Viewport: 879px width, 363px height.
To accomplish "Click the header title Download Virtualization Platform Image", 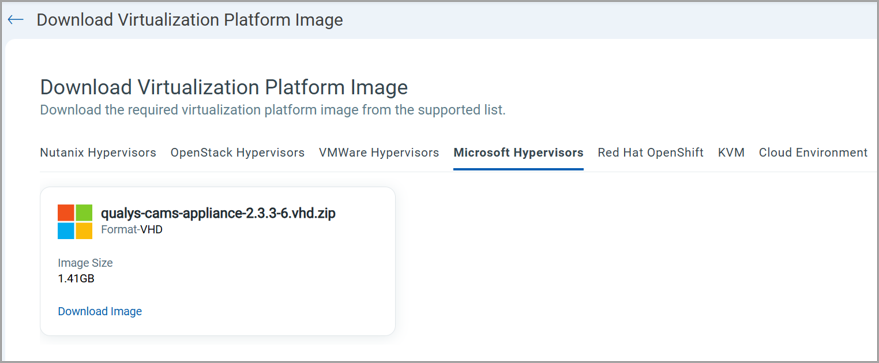I will point(189,20).
